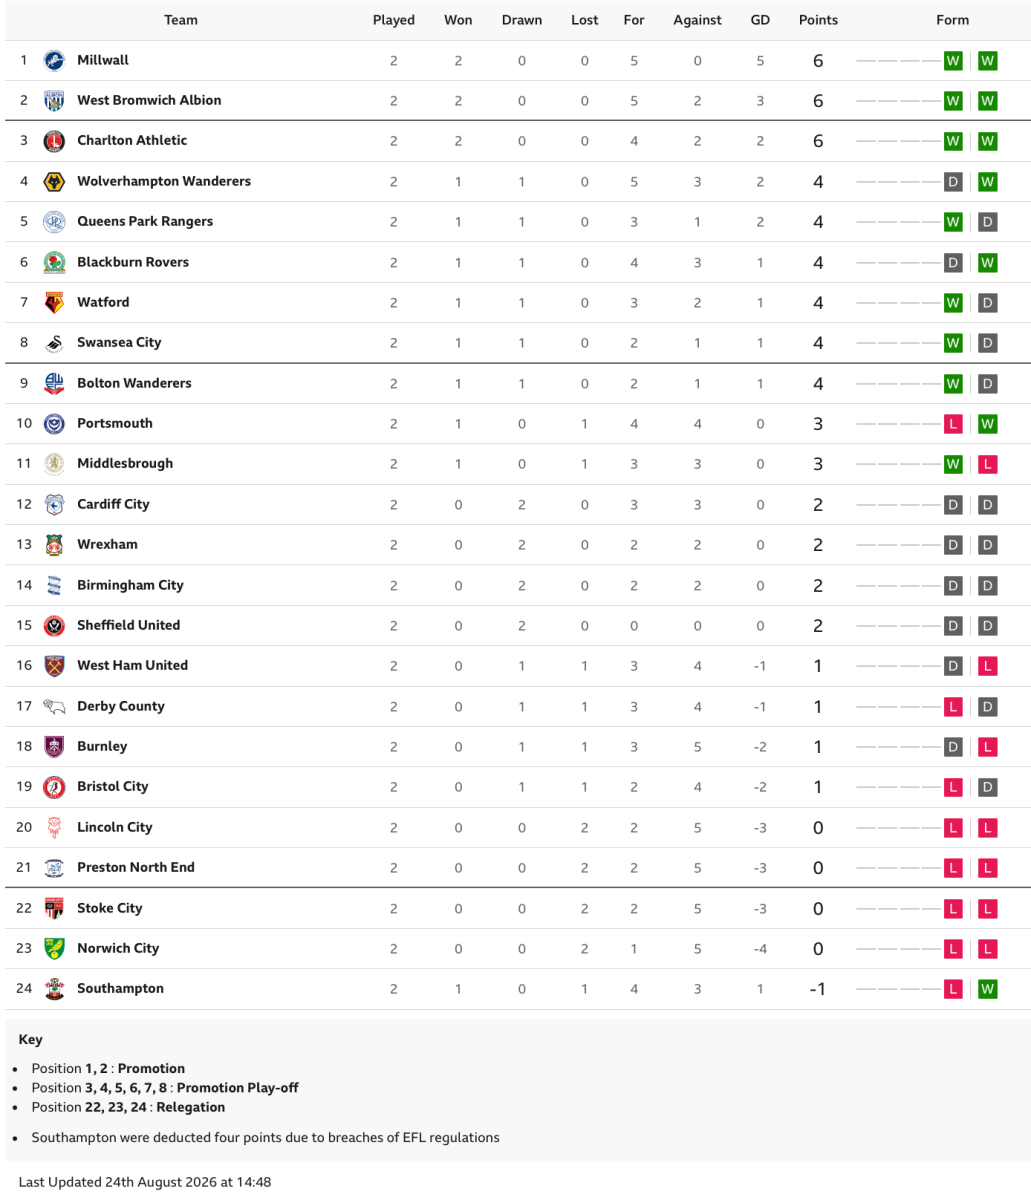Click the West Ham United crest
The image size is (1031, 1200).
54,666
